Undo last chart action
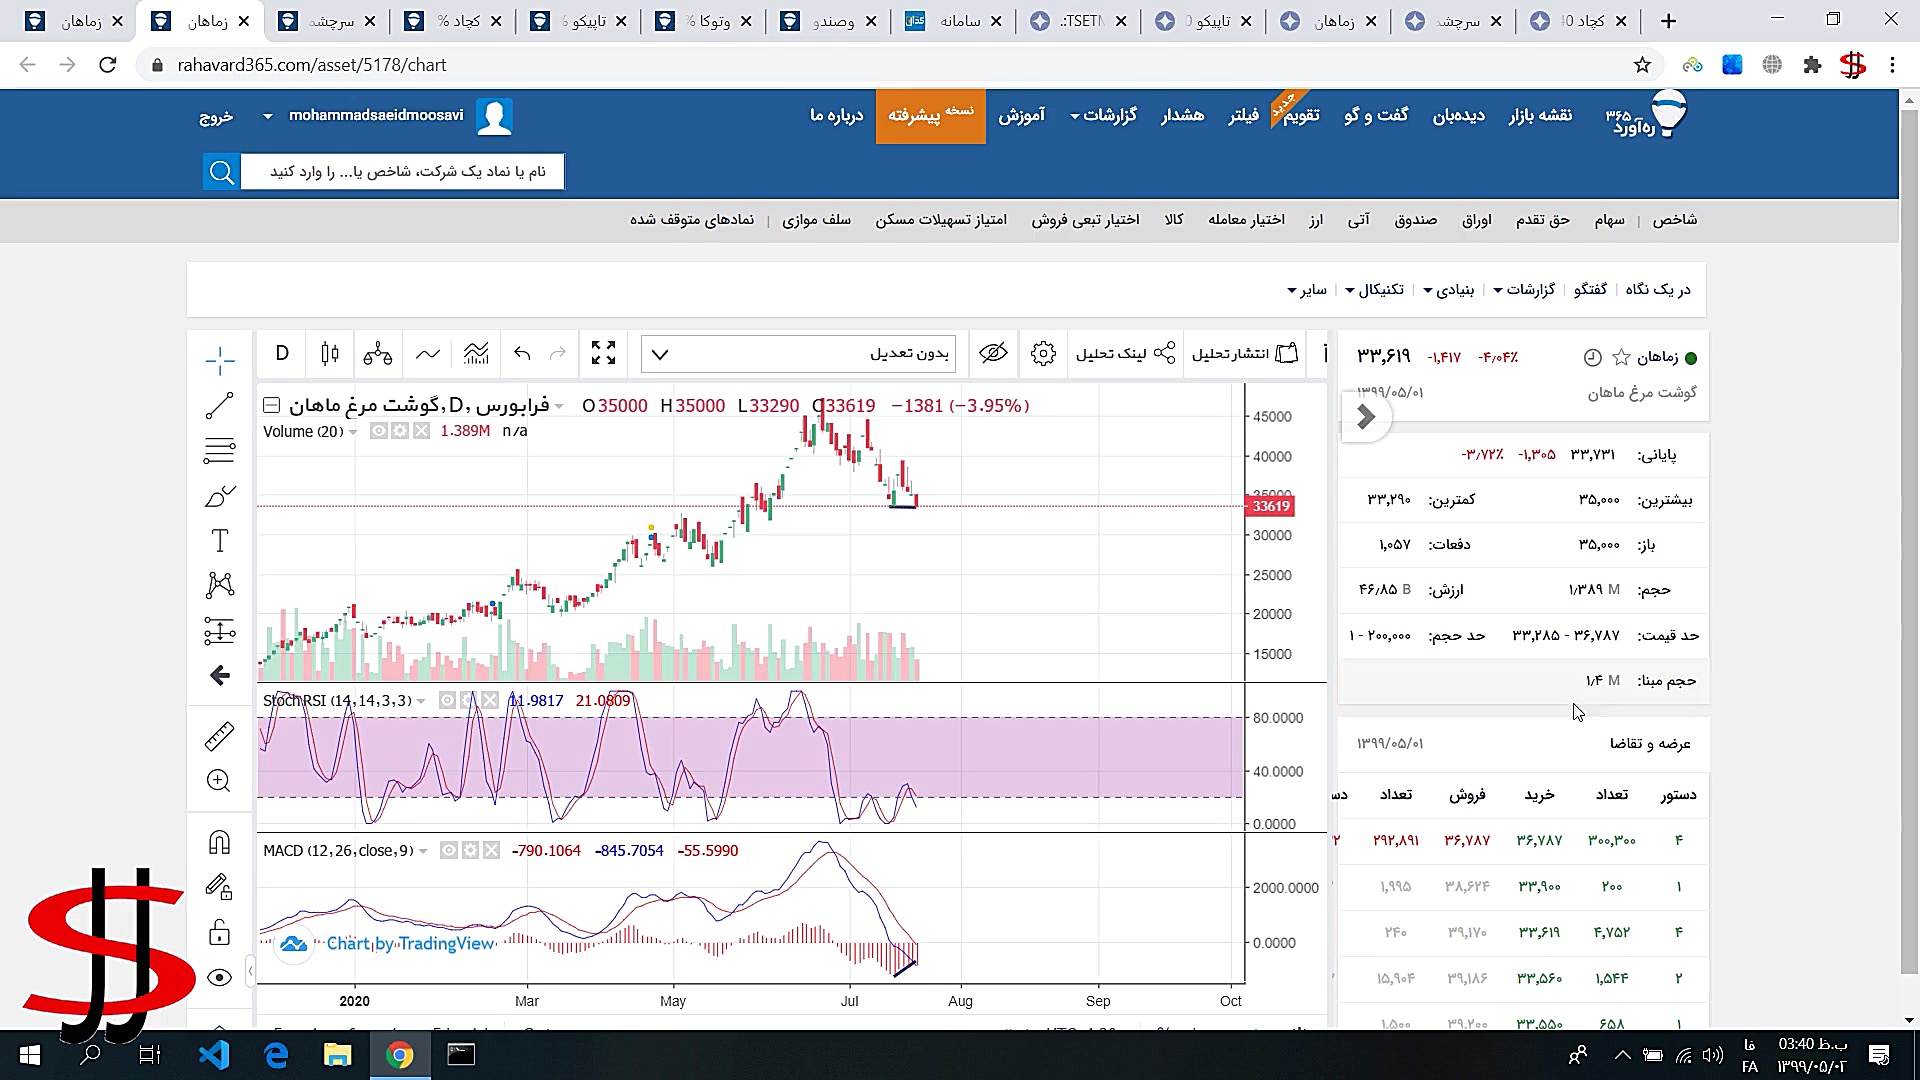1920x1080 pixels. point(522,353)
